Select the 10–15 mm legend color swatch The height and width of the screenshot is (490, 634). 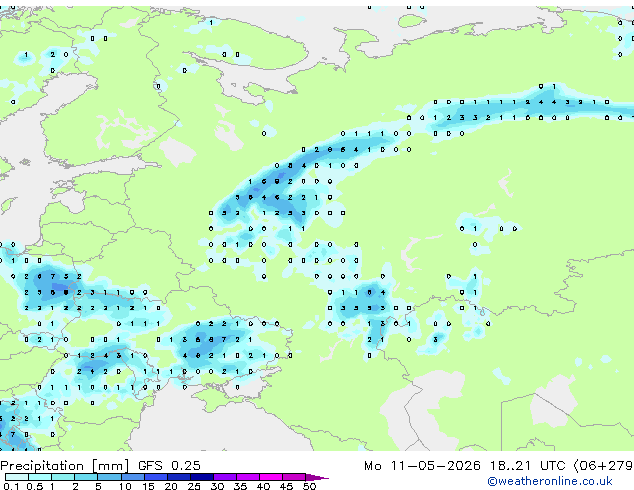(132, 477)
